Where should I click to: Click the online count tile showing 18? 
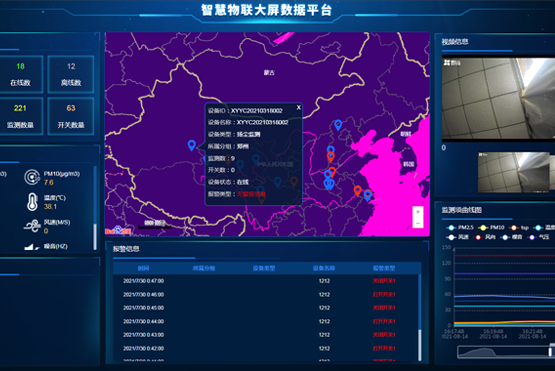click(x=21, y=74)
